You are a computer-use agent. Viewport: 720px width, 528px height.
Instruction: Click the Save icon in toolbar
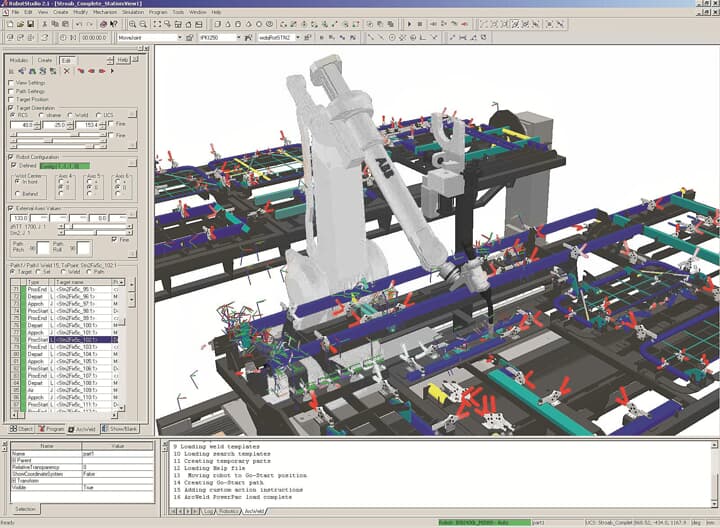(32, 23)
